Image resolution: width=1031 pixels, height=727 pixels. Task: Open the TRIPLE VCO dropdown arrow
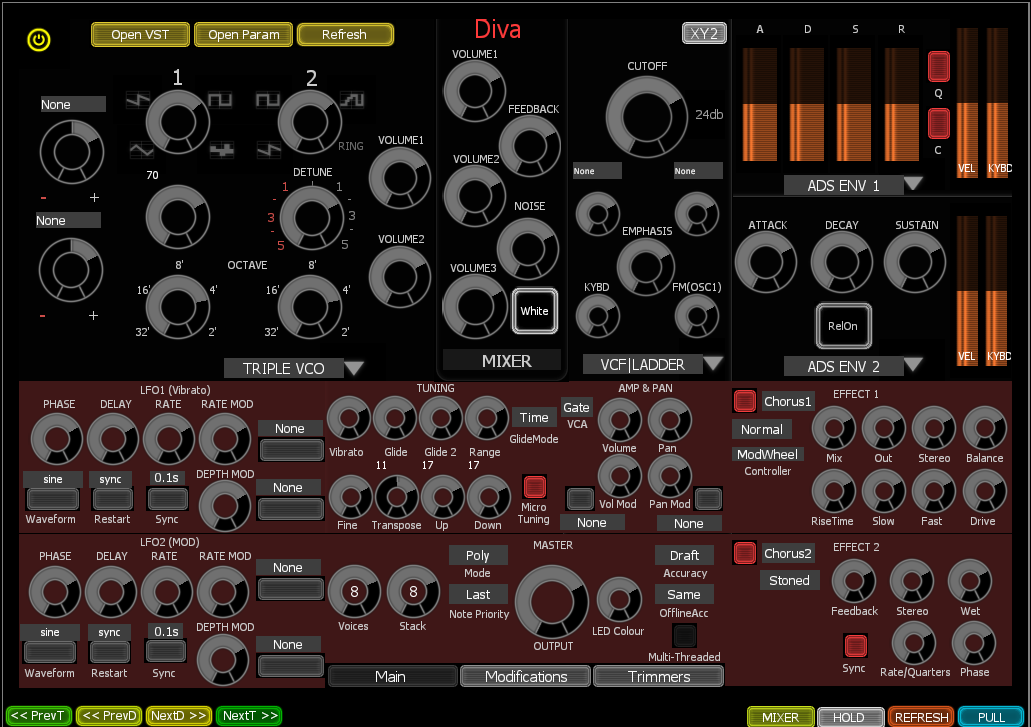354,369
